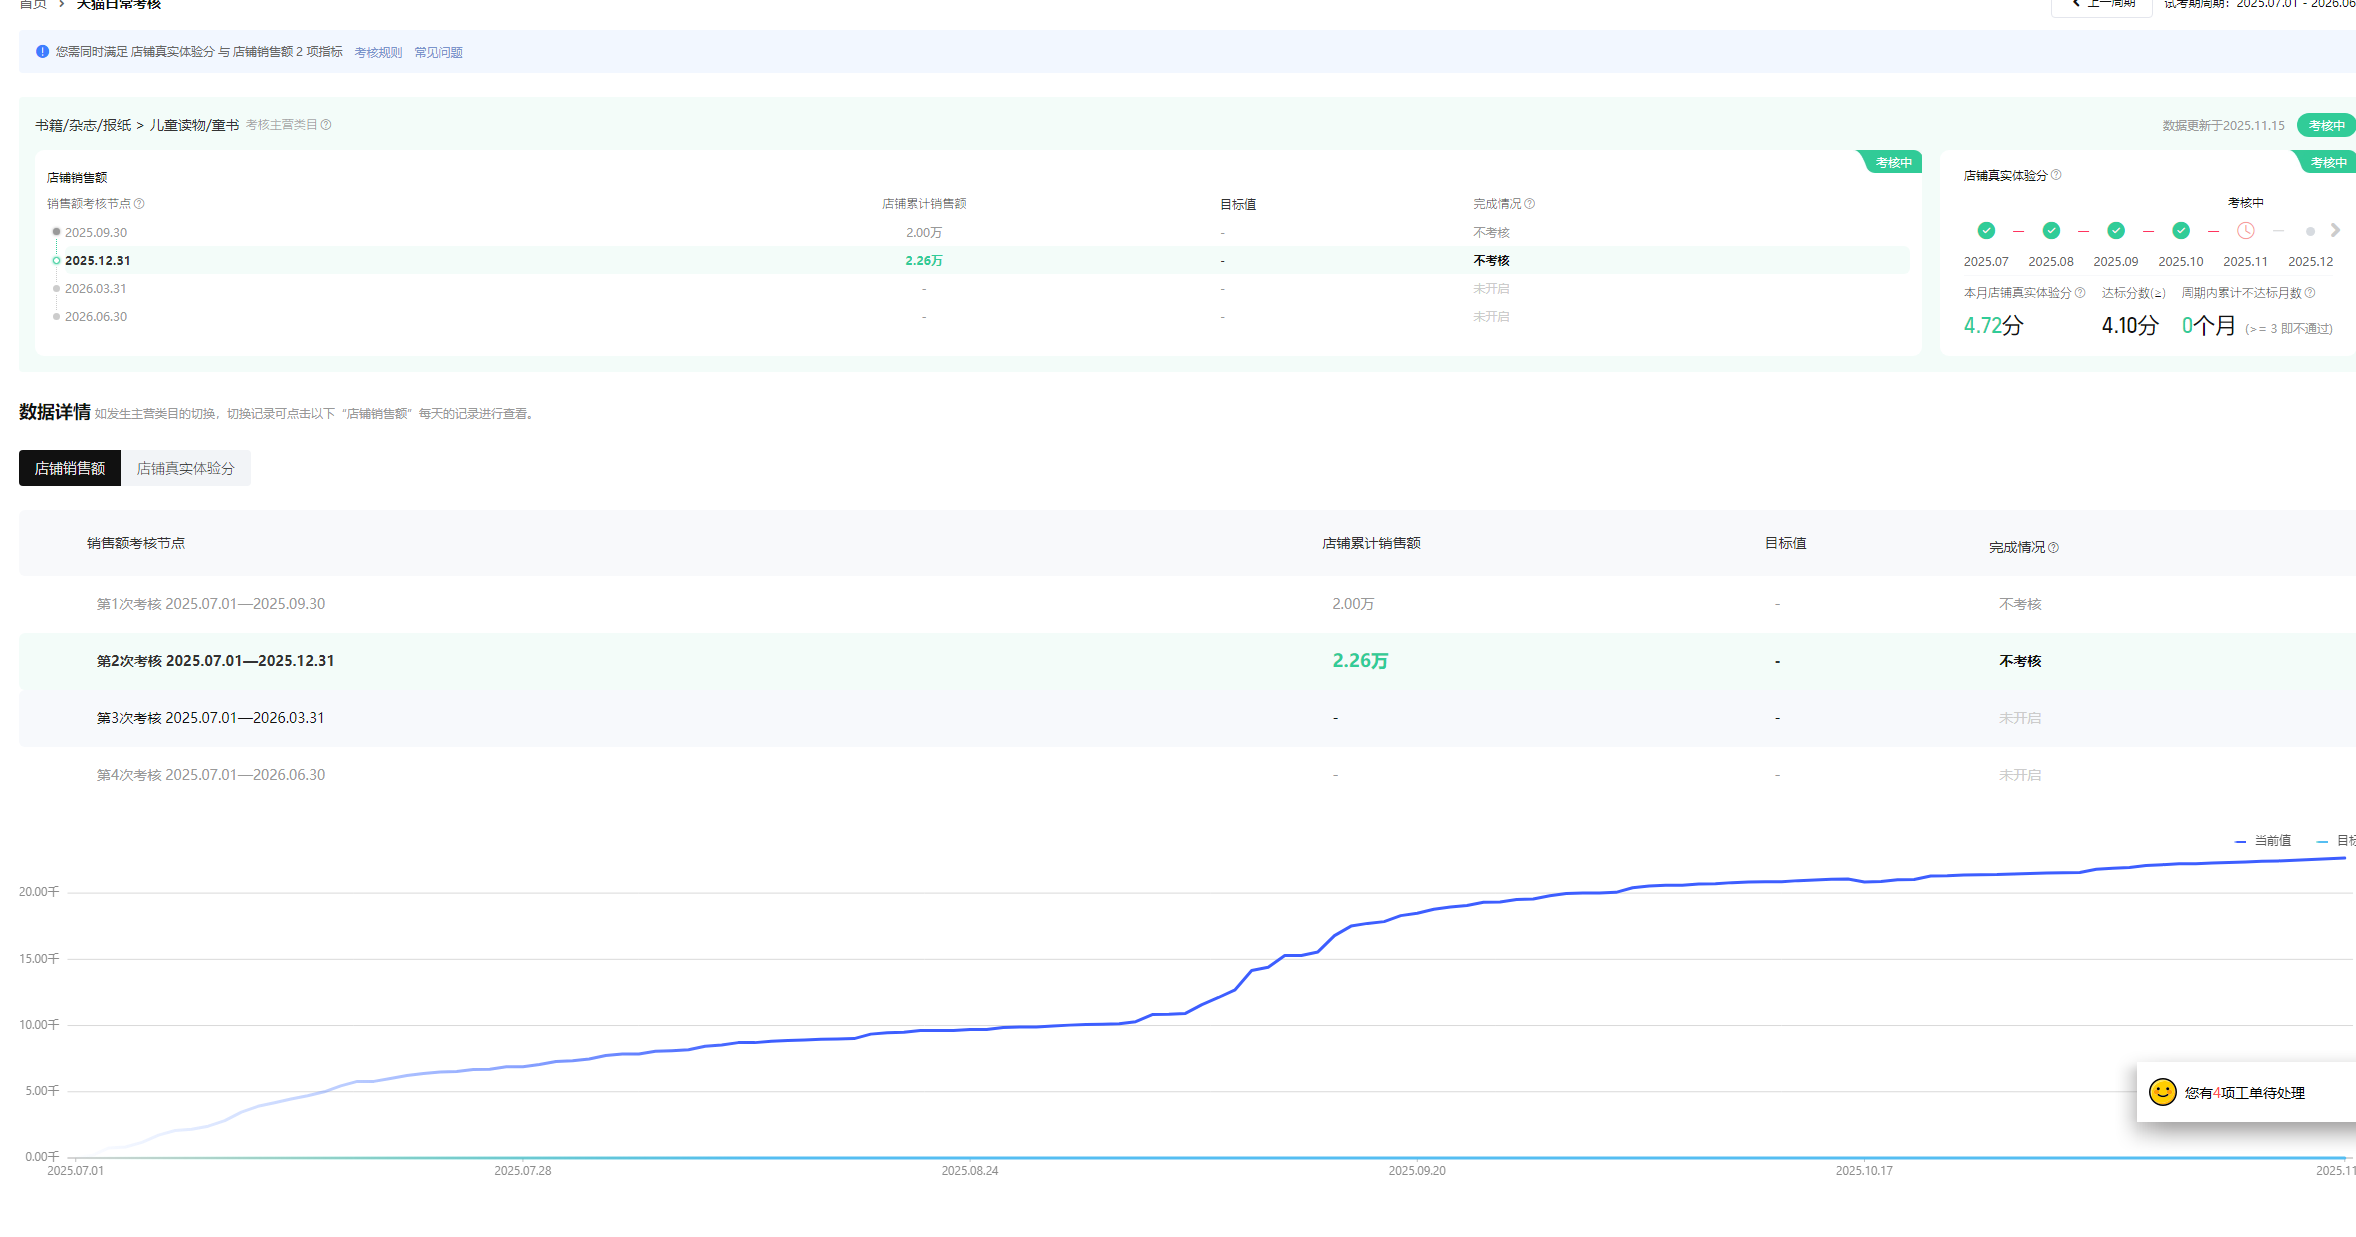
Task: Select the 2025.09.30 assessment node
Action: click(95, 233)
